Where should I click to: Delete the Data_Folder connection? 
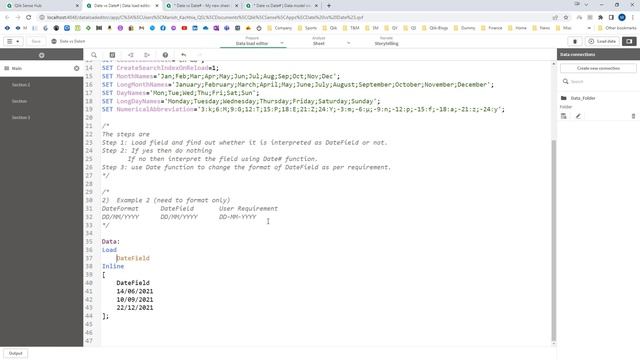point(633,116)
